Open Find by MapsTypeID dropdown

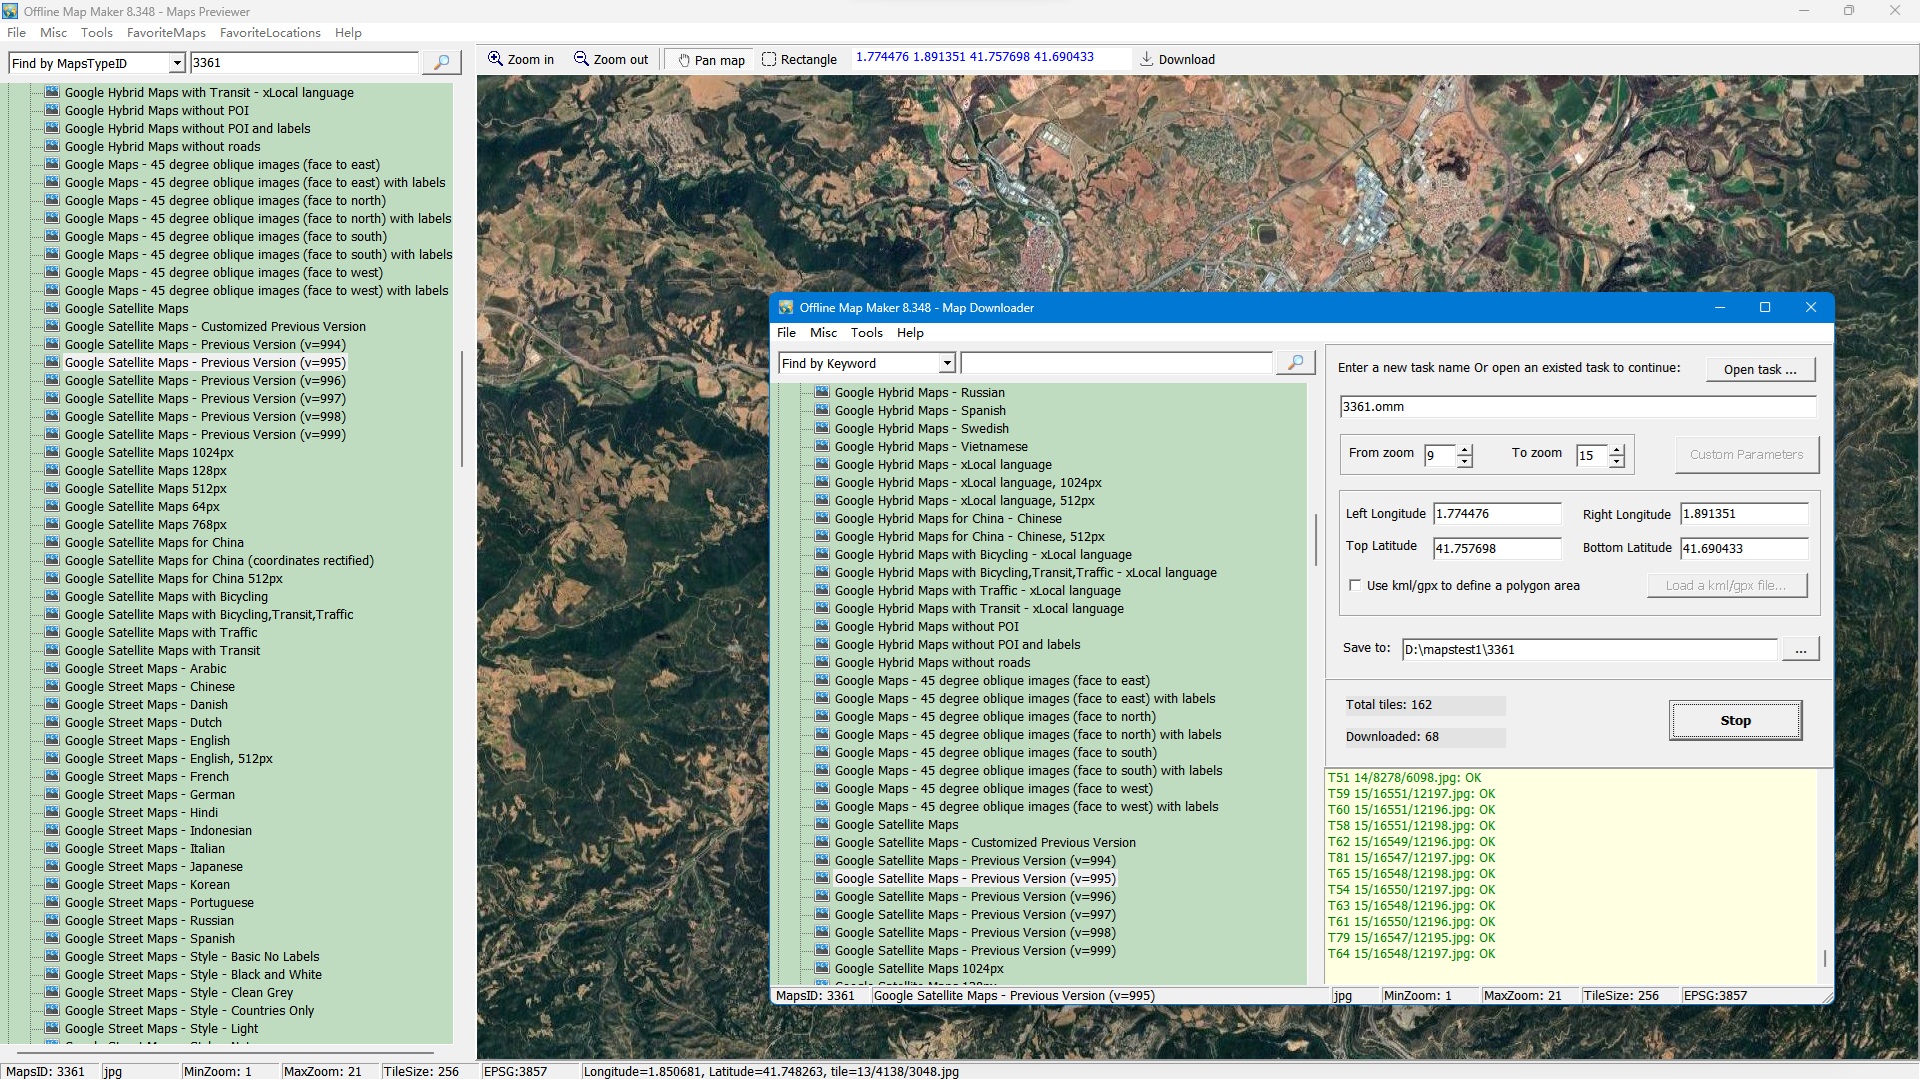177,64
